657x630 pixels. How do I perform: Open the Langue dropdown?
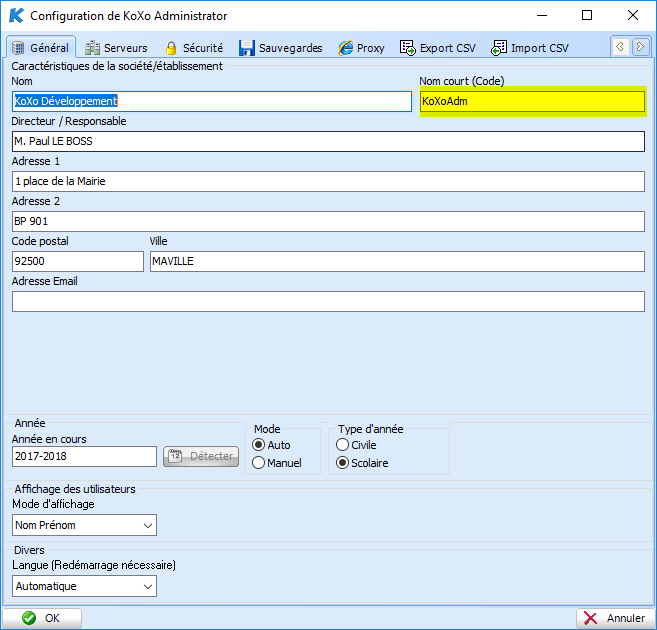(84, 586)
